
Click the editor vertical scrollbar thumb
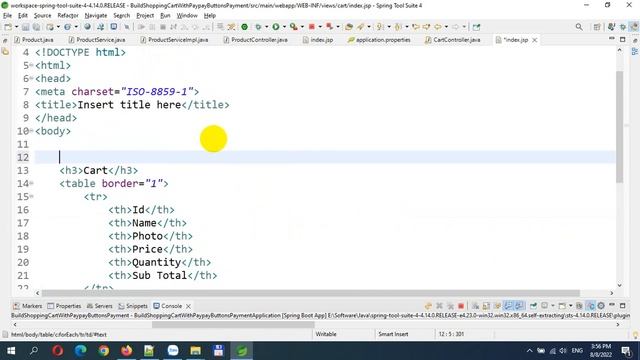pos(620,127)
